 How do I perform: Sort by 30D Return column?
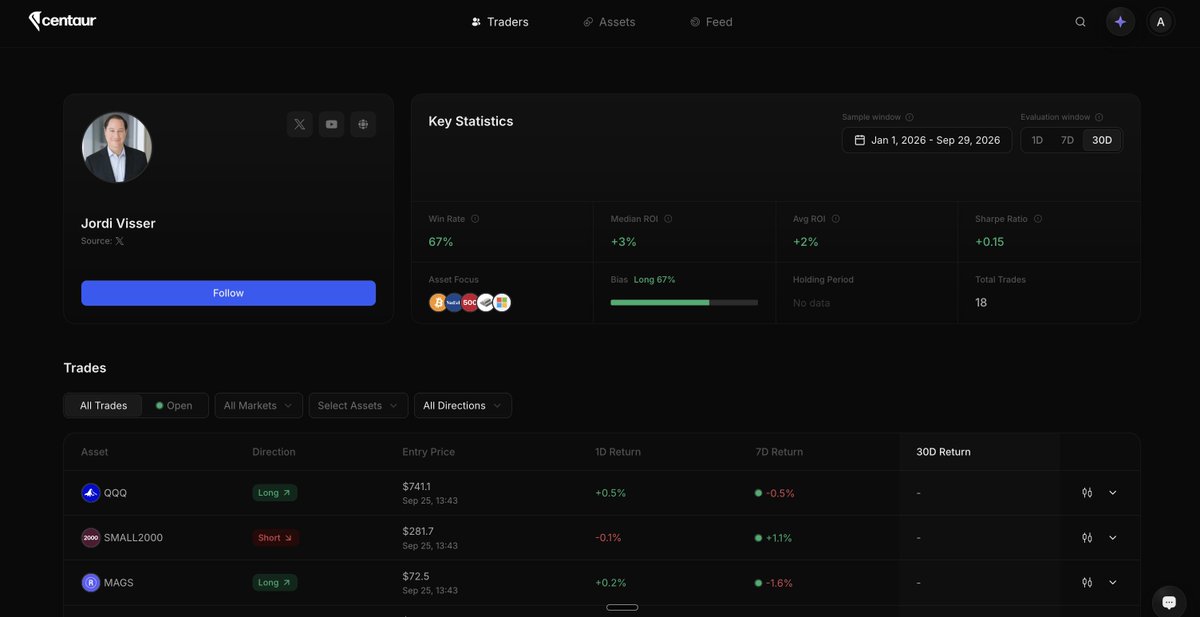coord(943,452)
